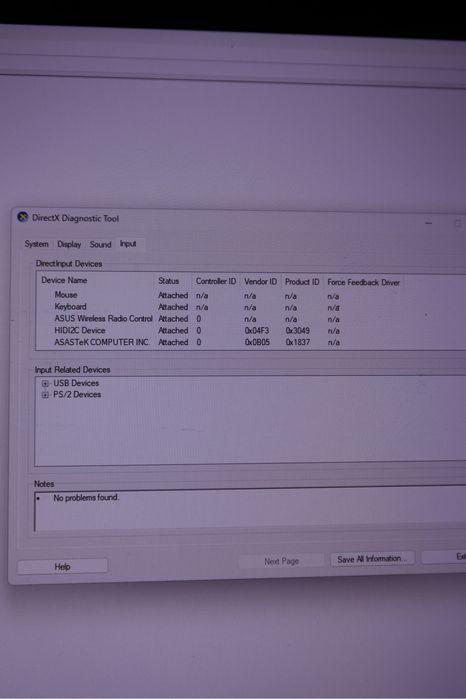The height and width of the screenshot is (699, 466).
Task: Click vendor ID value 0x04F3
Action: pos(257,331)
